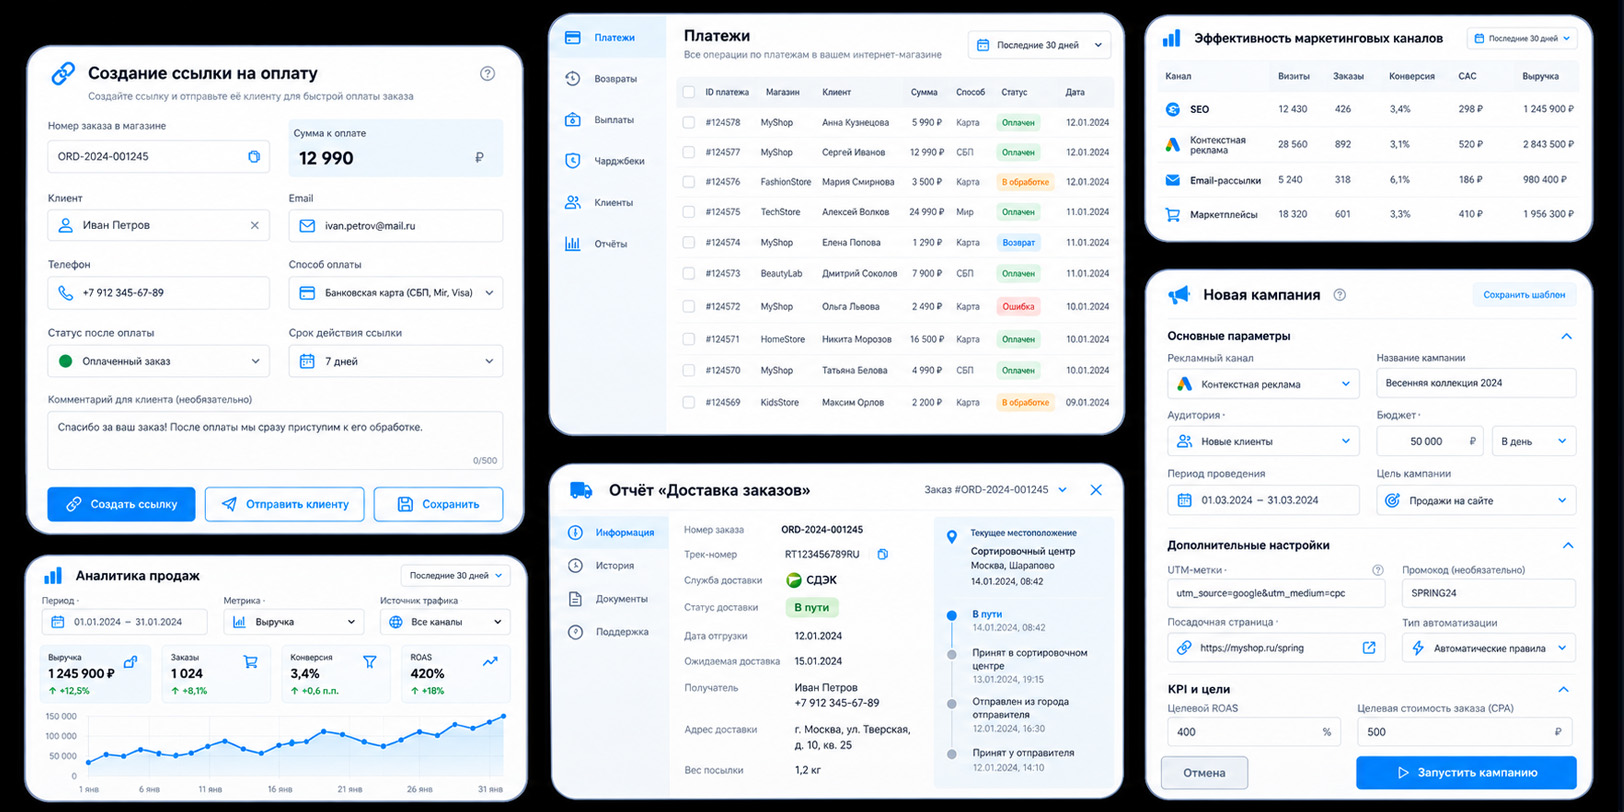Select checkbox for payment #124576
Screen dimensions: 1624x812
688,182
